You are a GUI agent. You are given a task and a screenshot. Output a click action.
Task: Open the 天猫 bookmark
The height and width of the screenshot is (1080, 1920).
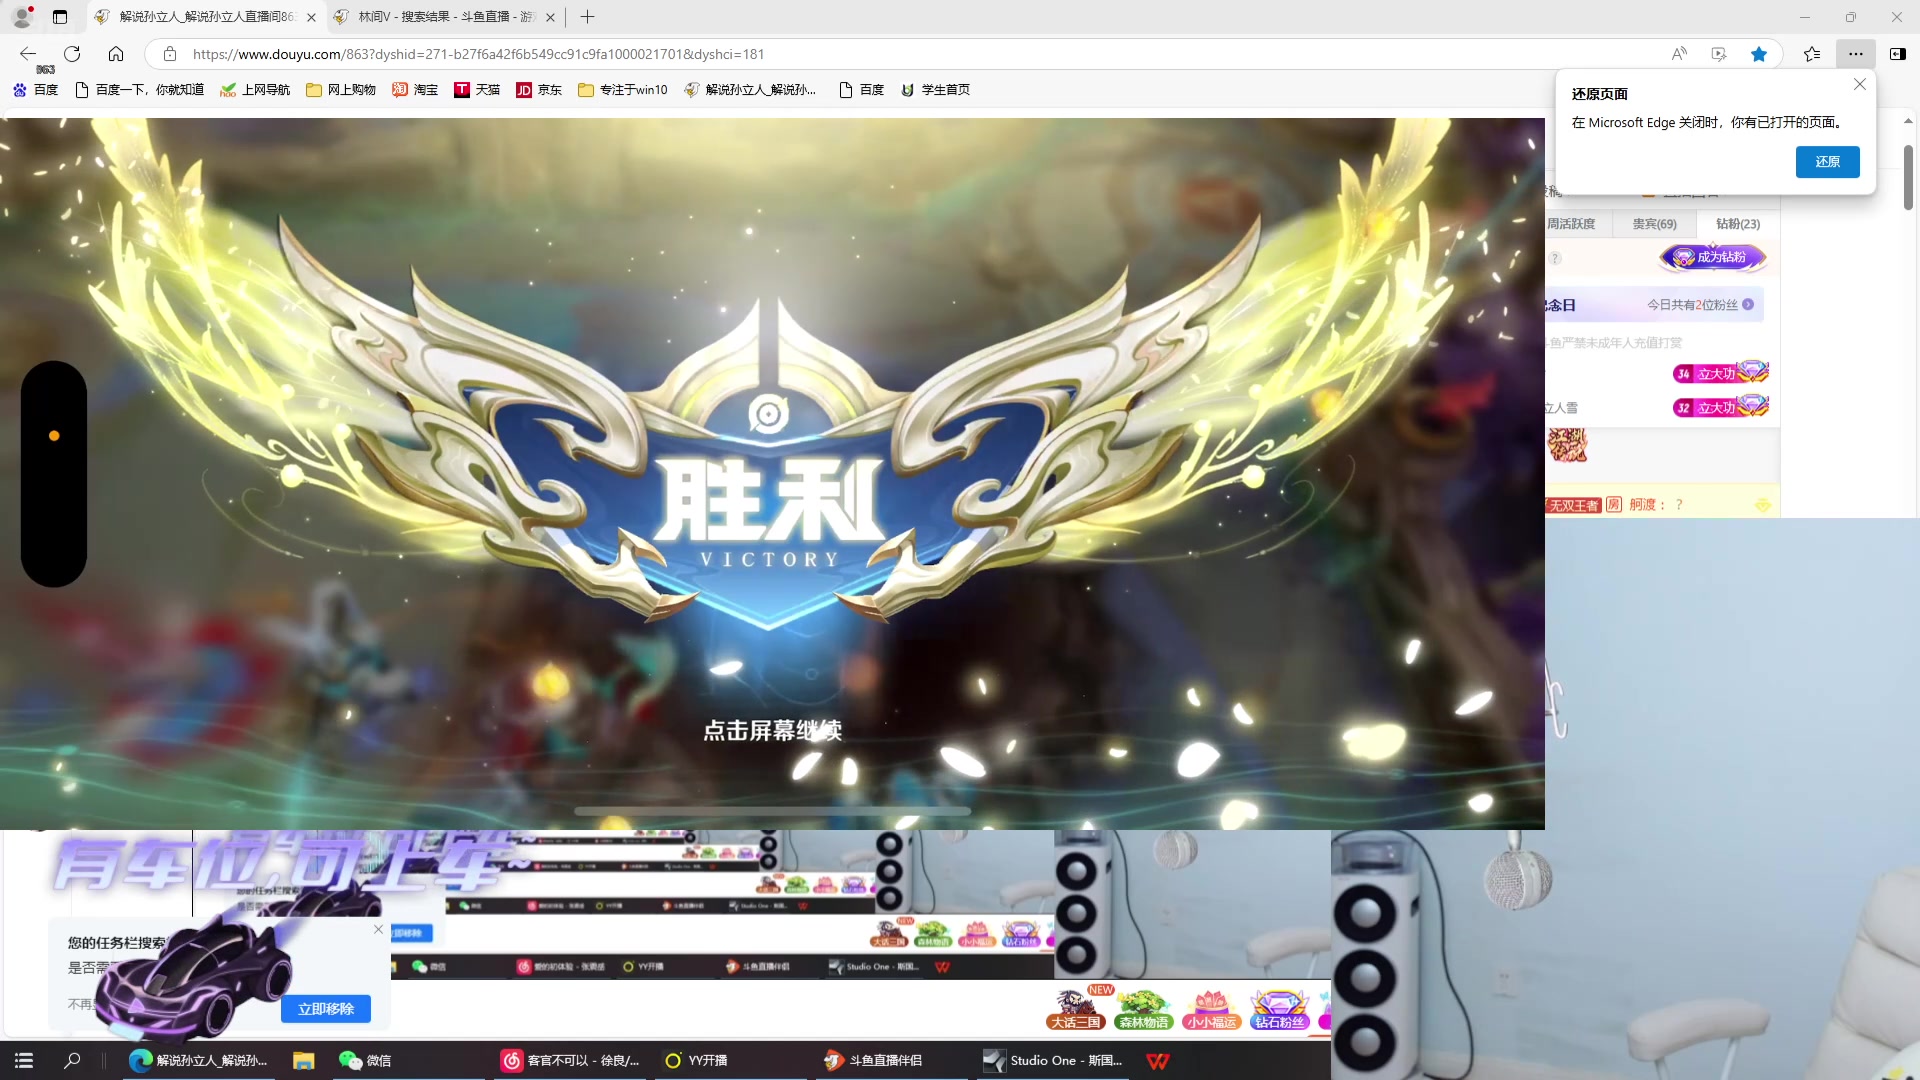click(477, 90)
